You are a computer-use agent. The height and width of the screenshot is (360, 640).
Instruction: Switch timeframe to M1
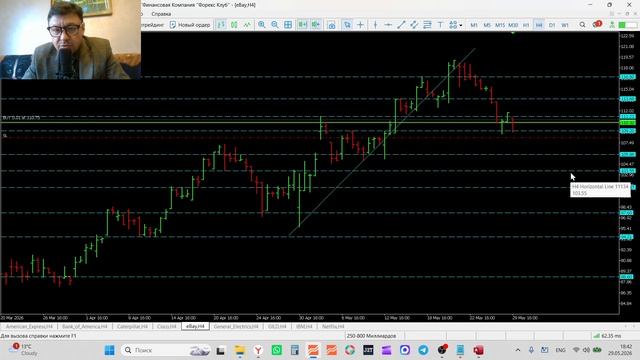(x=474, y=25)
